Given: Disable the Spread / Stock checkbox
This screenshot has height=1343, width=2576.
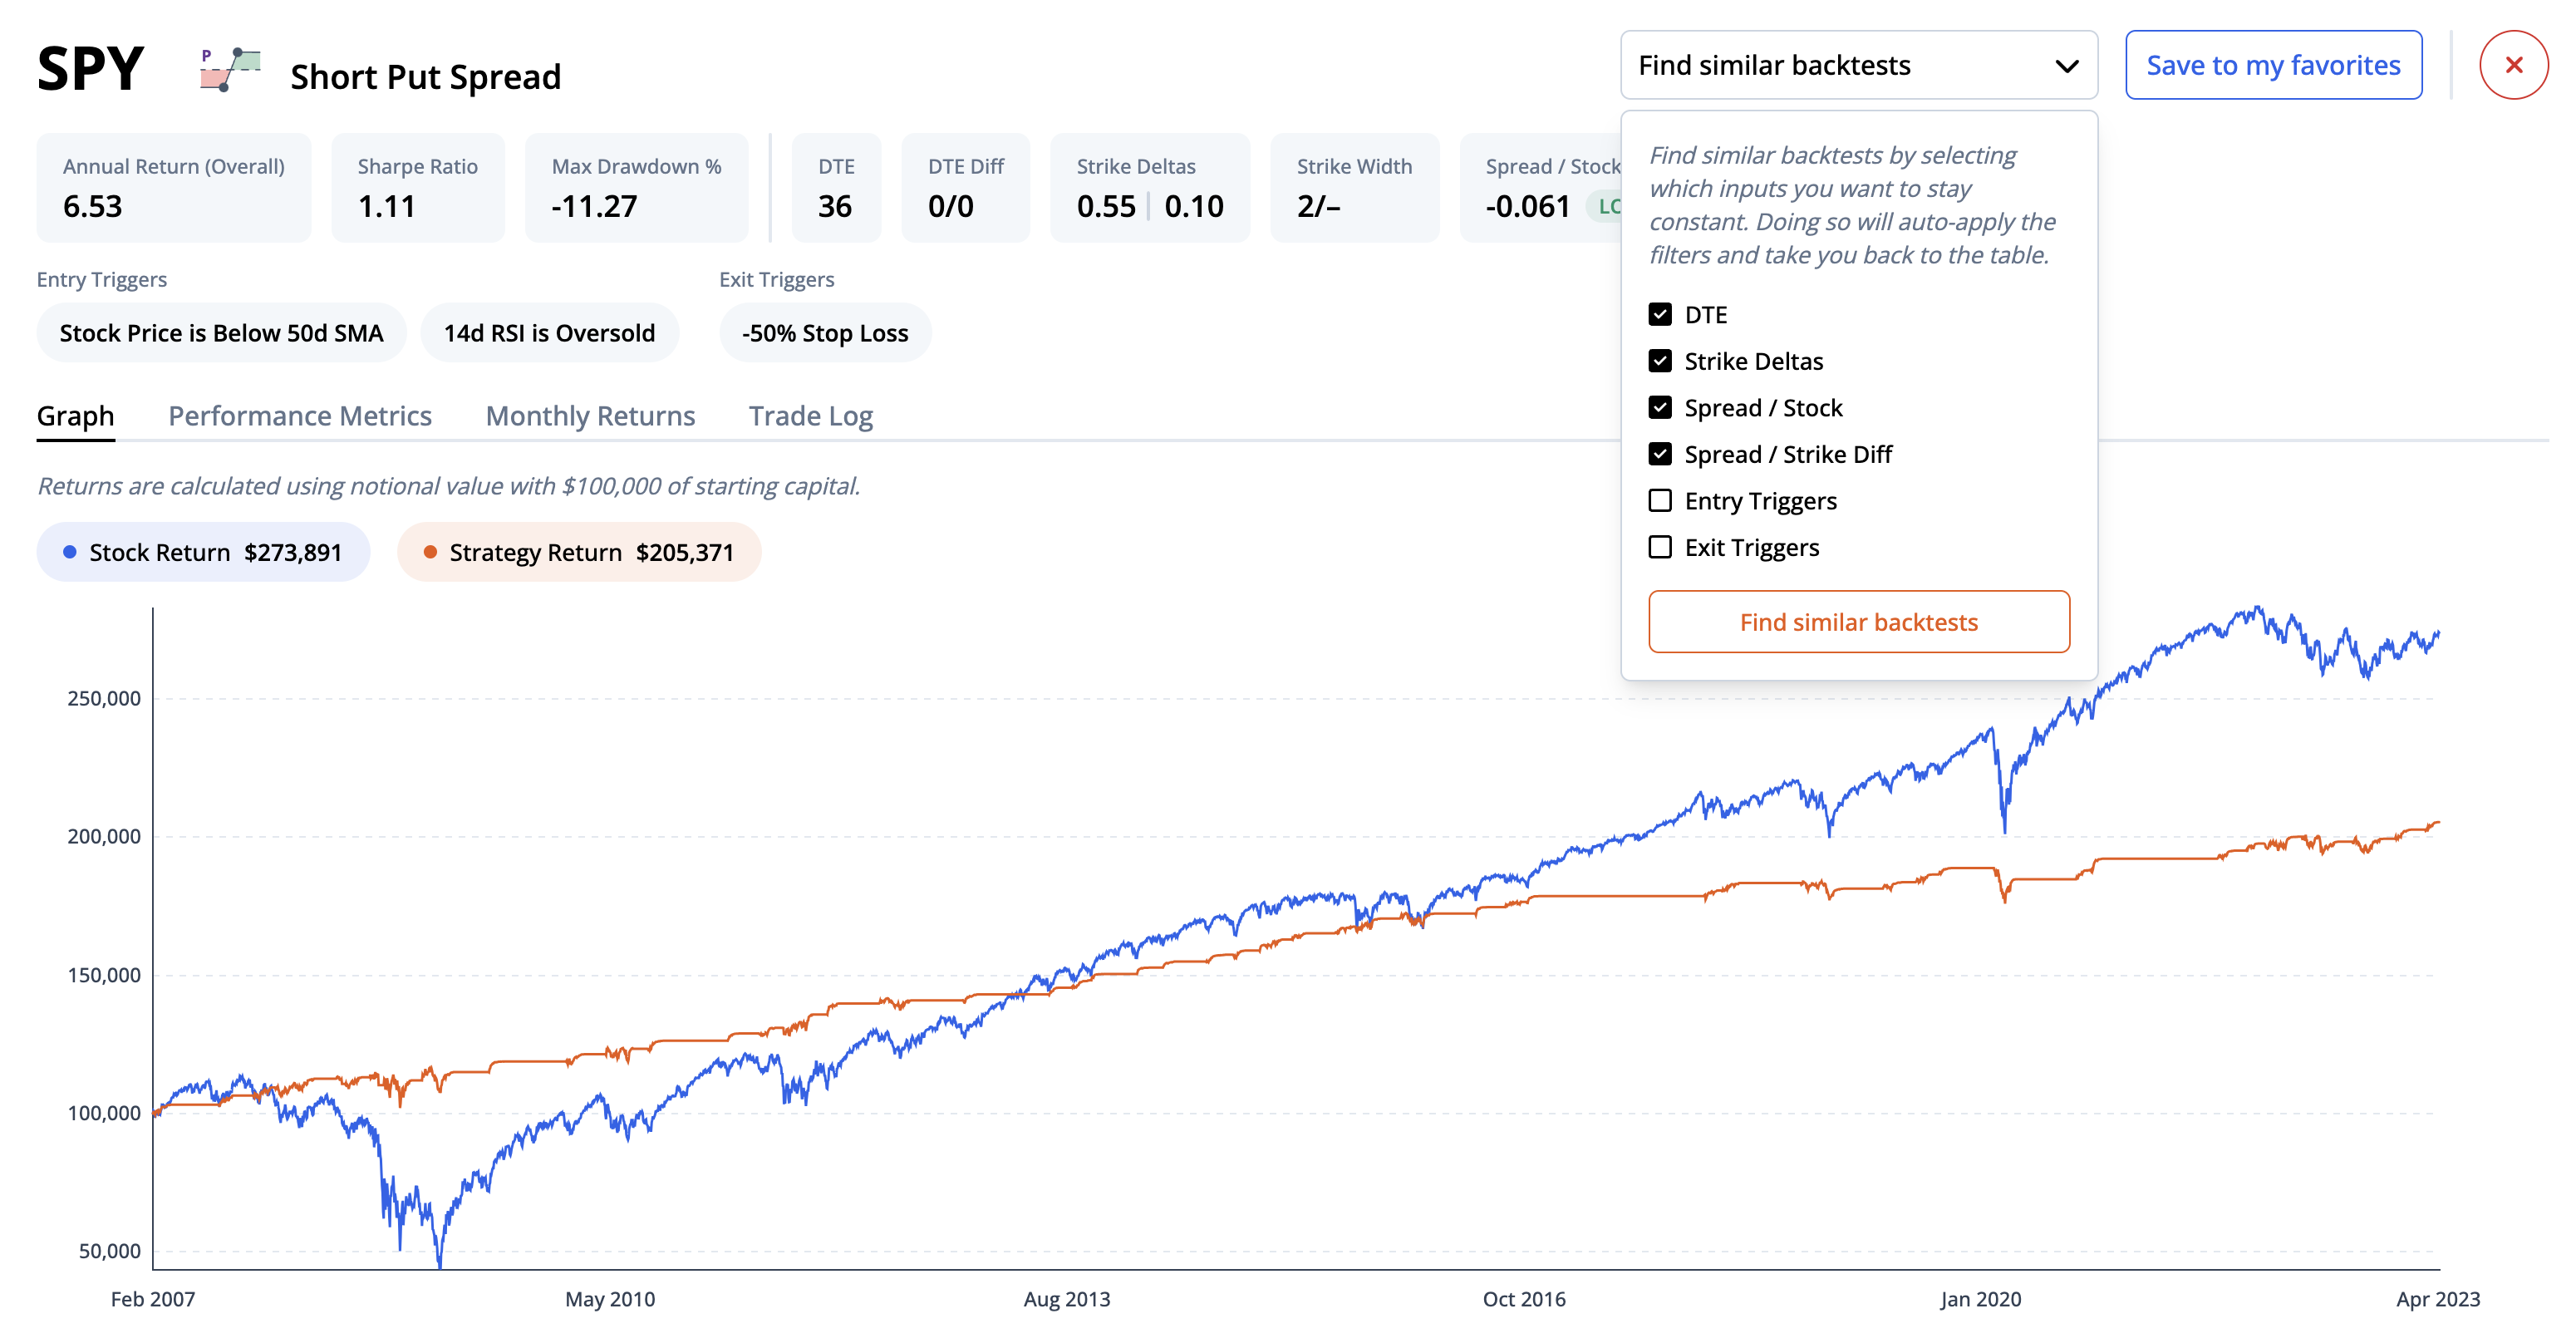Looking at the screenshot, I should tap(1660, 408).
